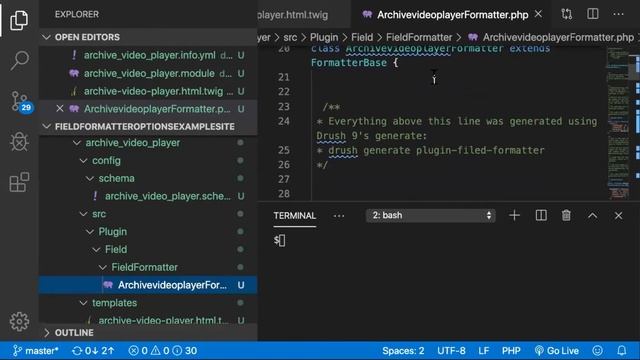Open archive_video_player.module in Open Editors
640x360 pixels.
(x=148, y=73)
